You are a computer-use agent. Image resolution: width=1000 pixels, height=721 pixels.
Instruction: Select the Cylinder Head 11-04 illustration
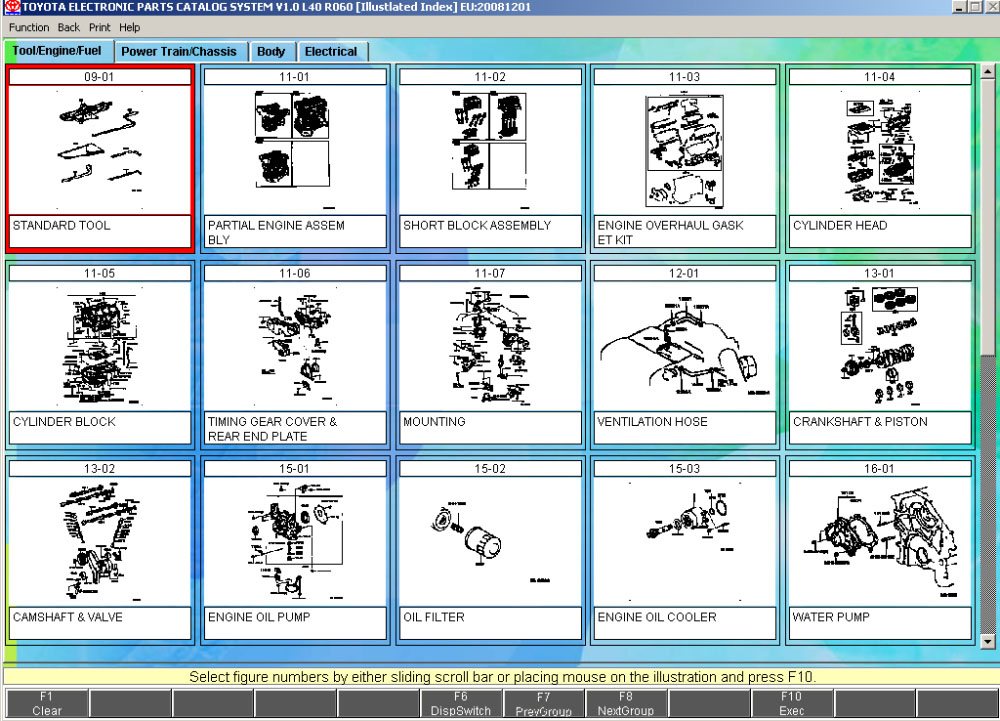[879, 149]
